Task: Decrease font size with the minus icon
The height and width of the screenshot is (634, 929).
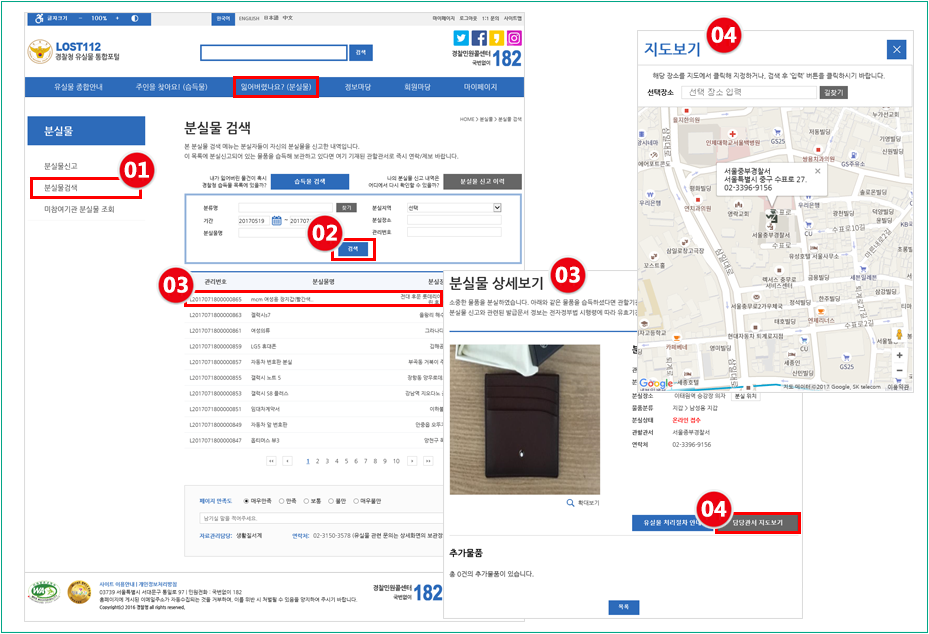Action: tap(81, 18)
